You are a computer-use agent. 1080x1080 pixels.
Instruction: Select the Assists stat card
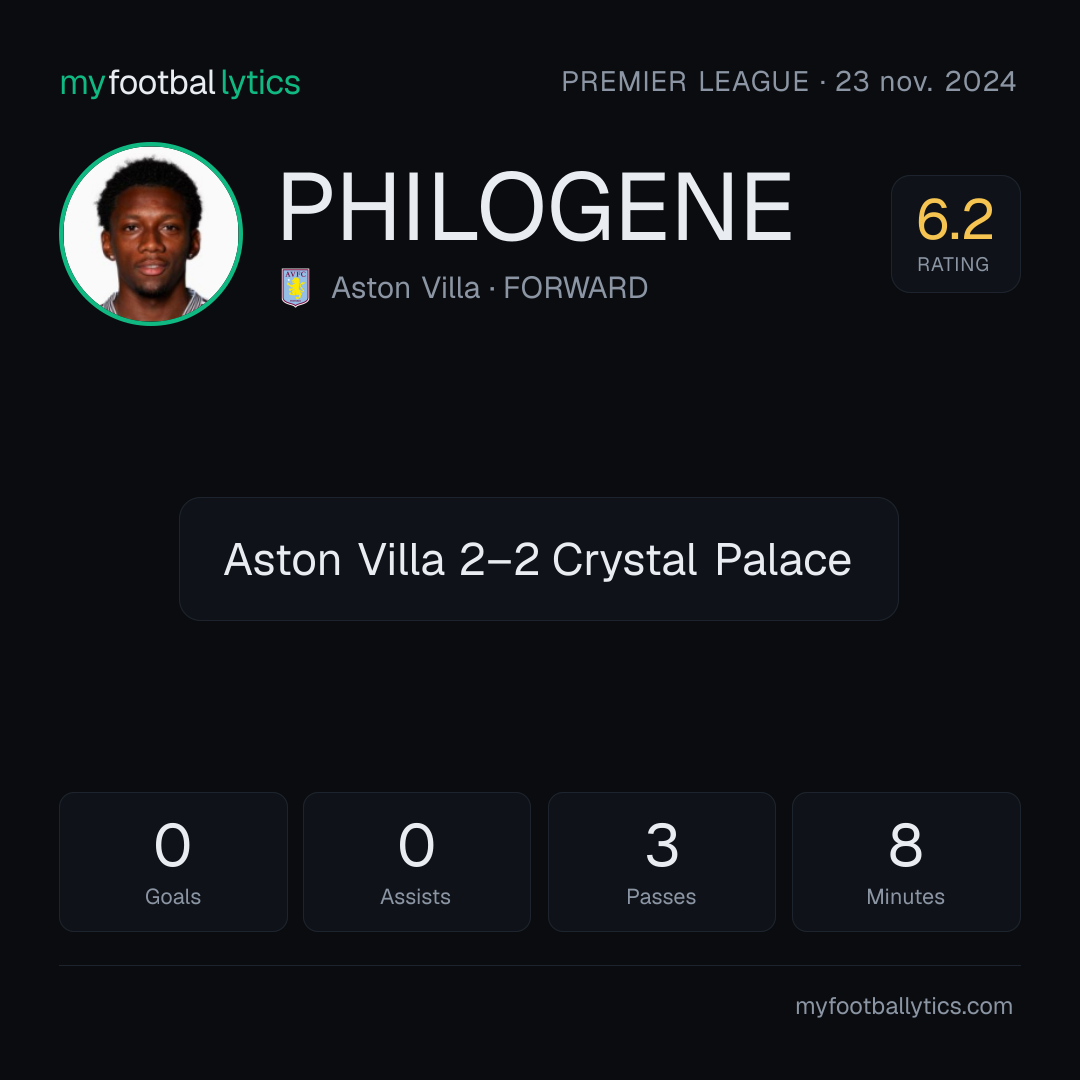pyautogui.click(x=417, y=862)
